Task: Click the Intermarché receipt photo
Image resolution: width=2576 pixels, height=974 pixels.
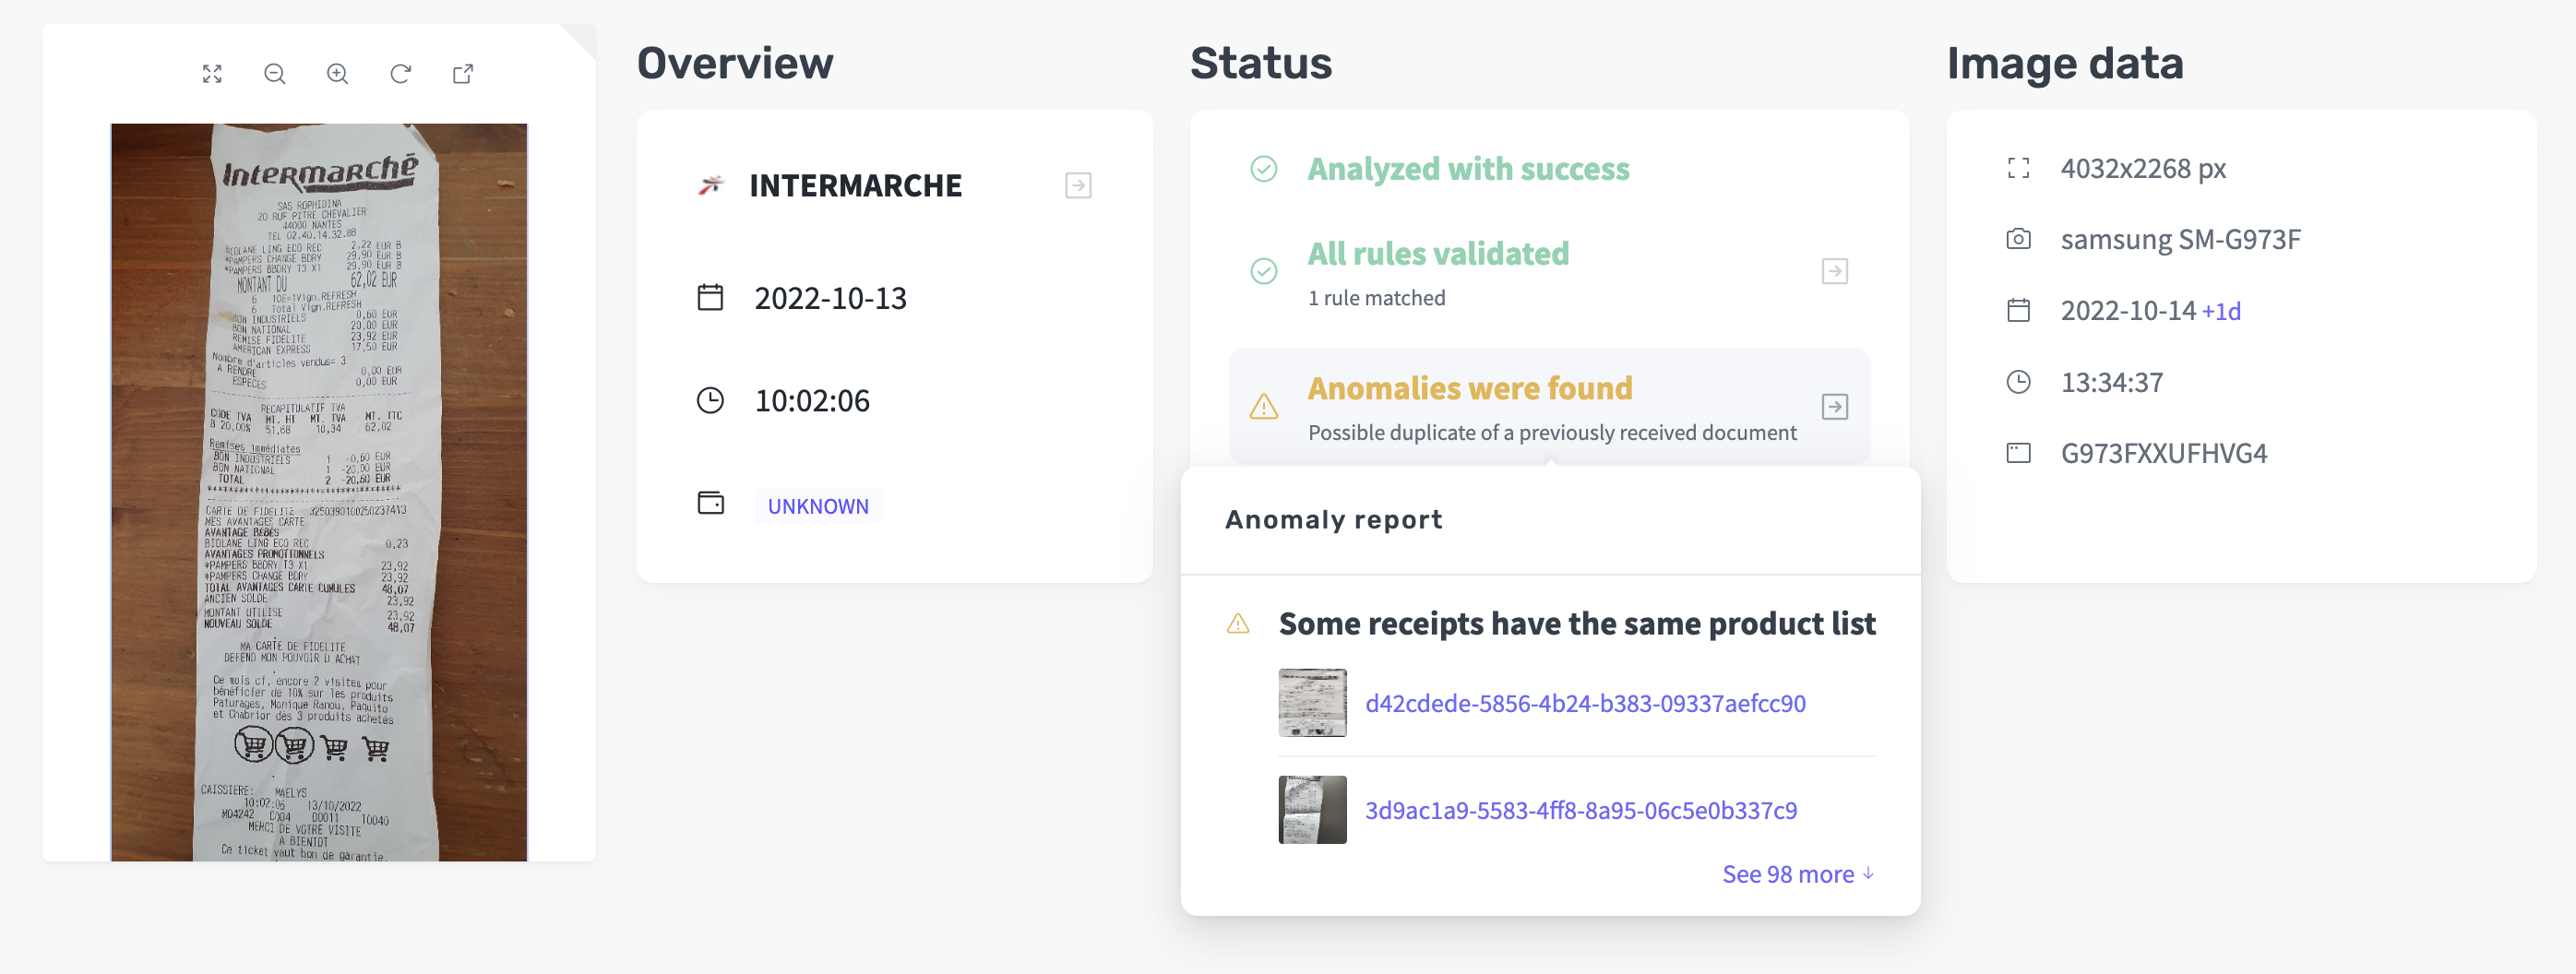Action: [319, 492]
